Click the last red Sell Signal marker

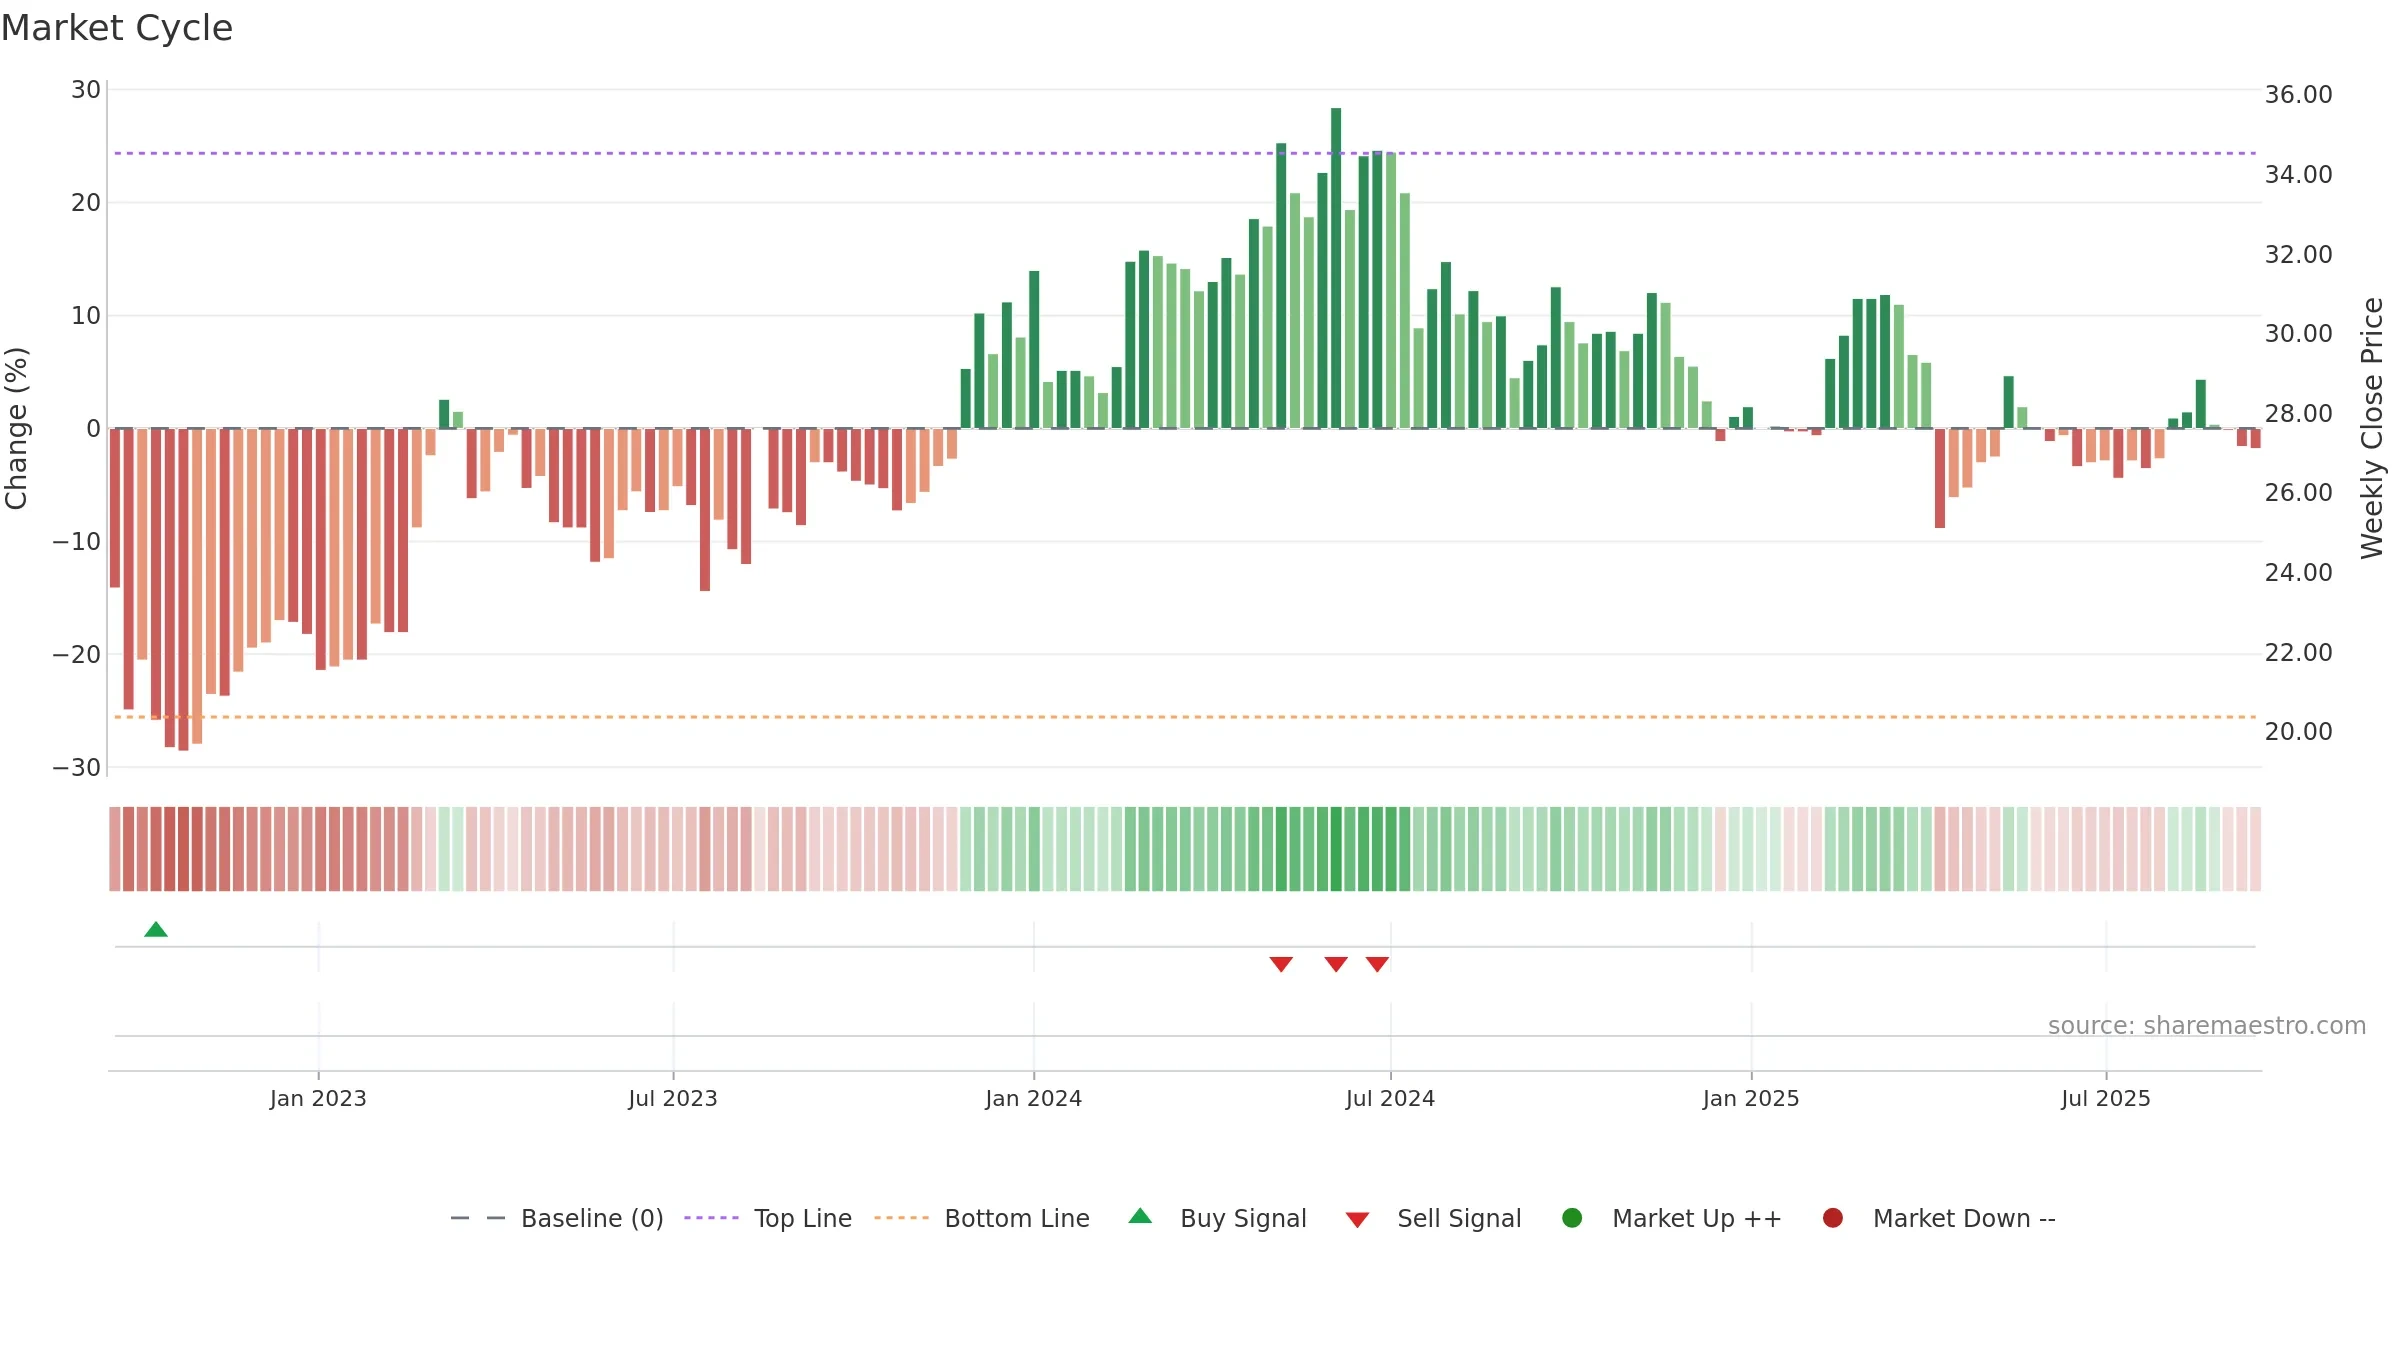point(1377,964)
